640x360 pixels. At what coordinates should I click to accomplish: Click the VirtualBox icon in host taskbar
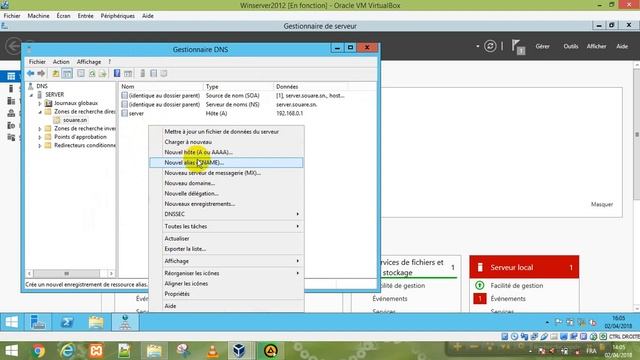click(240, 351)
